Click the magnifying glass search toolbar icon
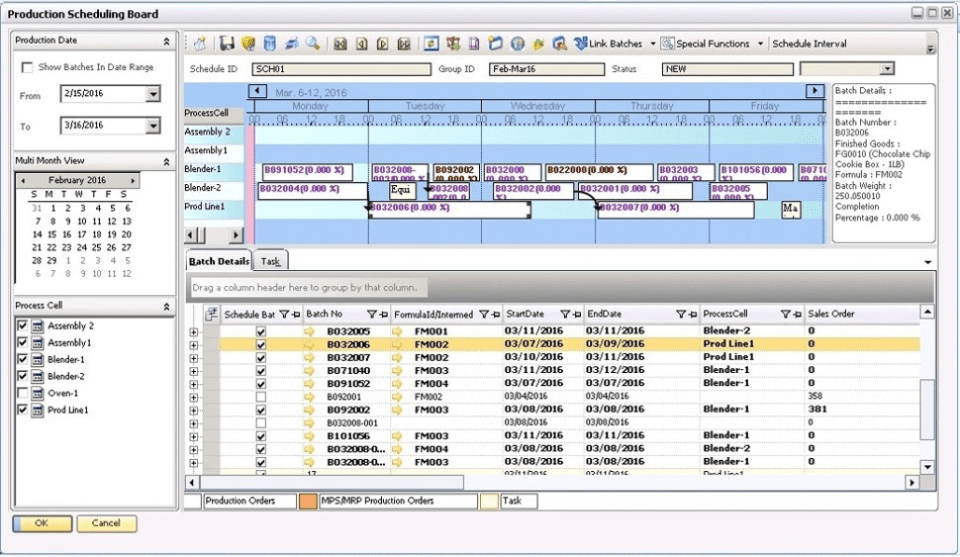This screenshot has height=557, width=960. (x=313, y=43)
